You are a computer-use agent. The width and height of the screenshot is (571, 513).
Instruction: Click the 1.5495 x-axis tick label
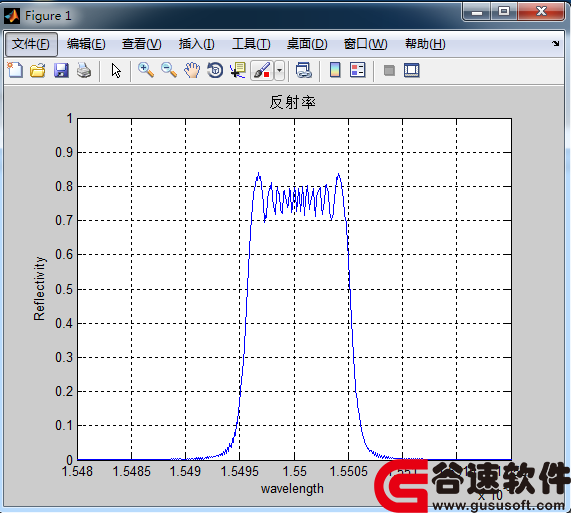pyautogui.click(x=240, y=471)
